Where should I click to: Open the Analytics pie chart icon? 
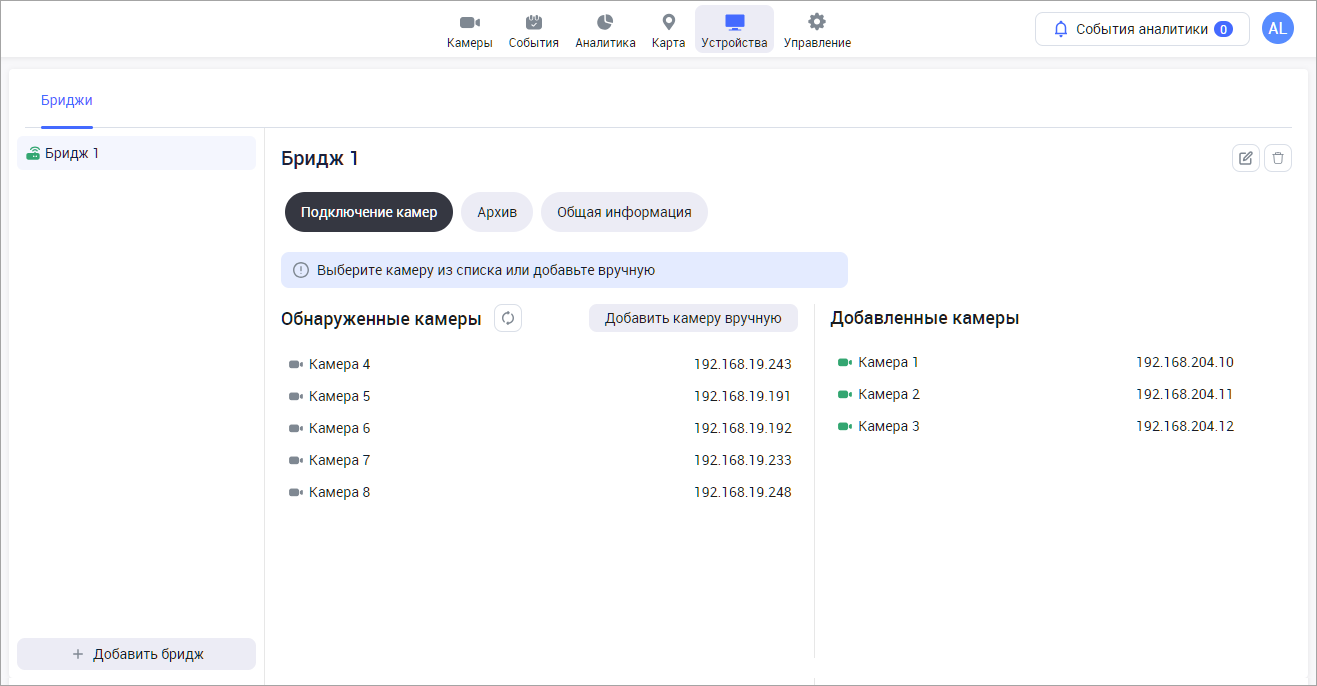[605, 23]
